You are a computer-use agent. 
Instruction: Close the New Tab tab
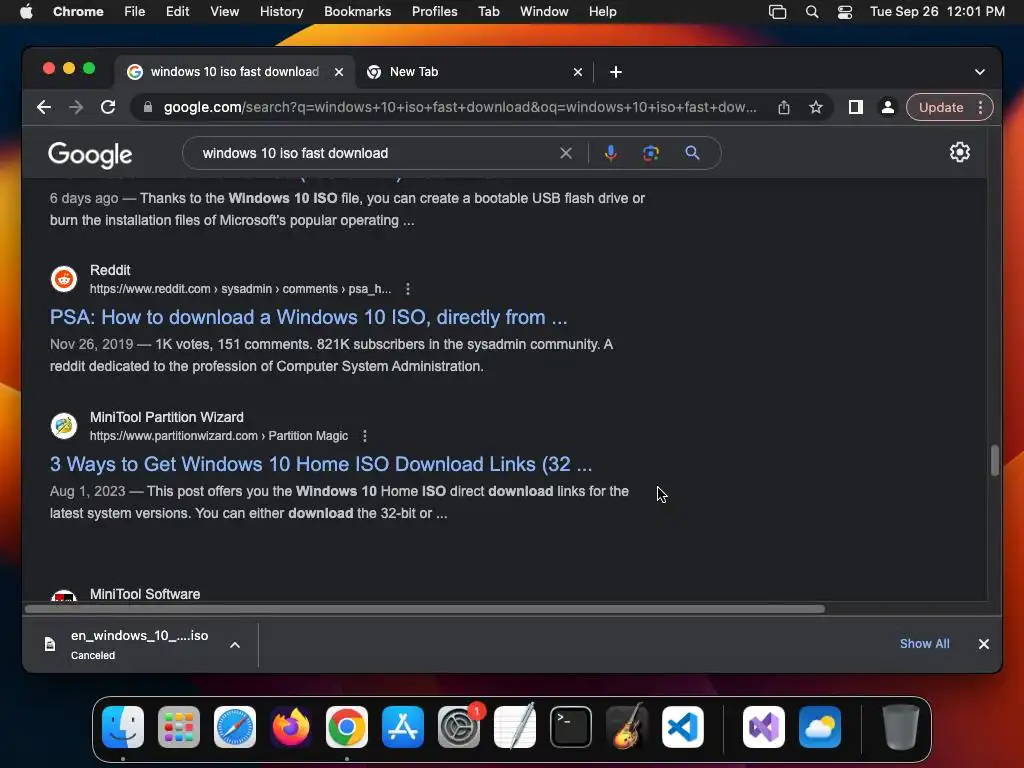pos(578,72)
